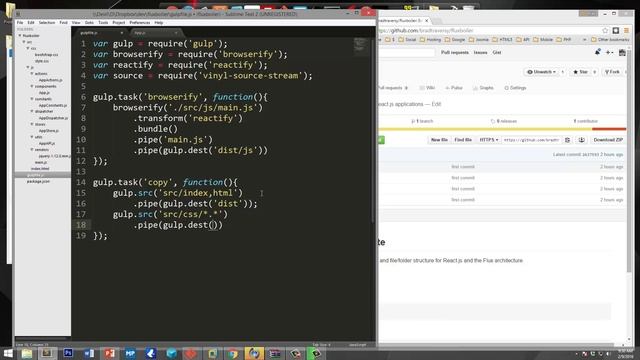Collapse the vendors folder in sidebar
The width and height of the screenshot is (640, 360).
[x=32, y=150]
